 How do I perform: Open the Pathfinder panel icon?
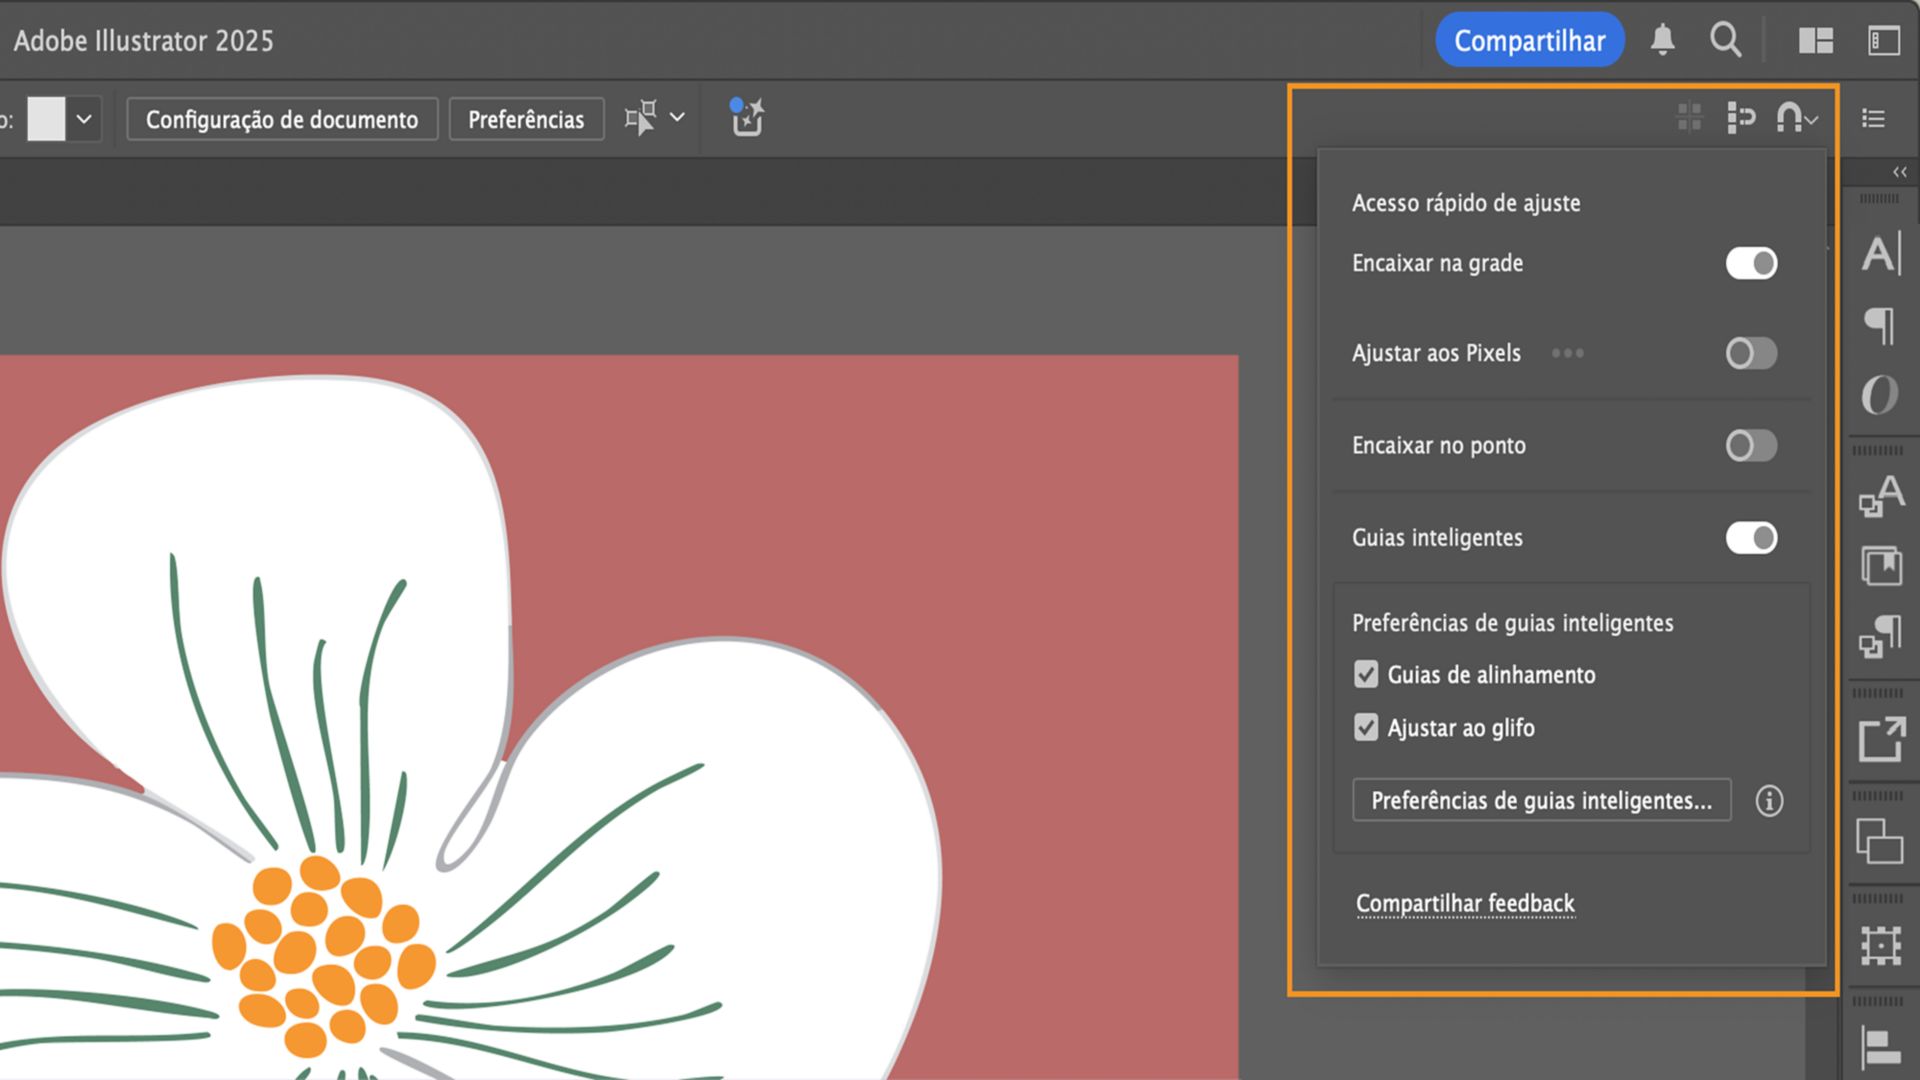[x=1880, y=841]
